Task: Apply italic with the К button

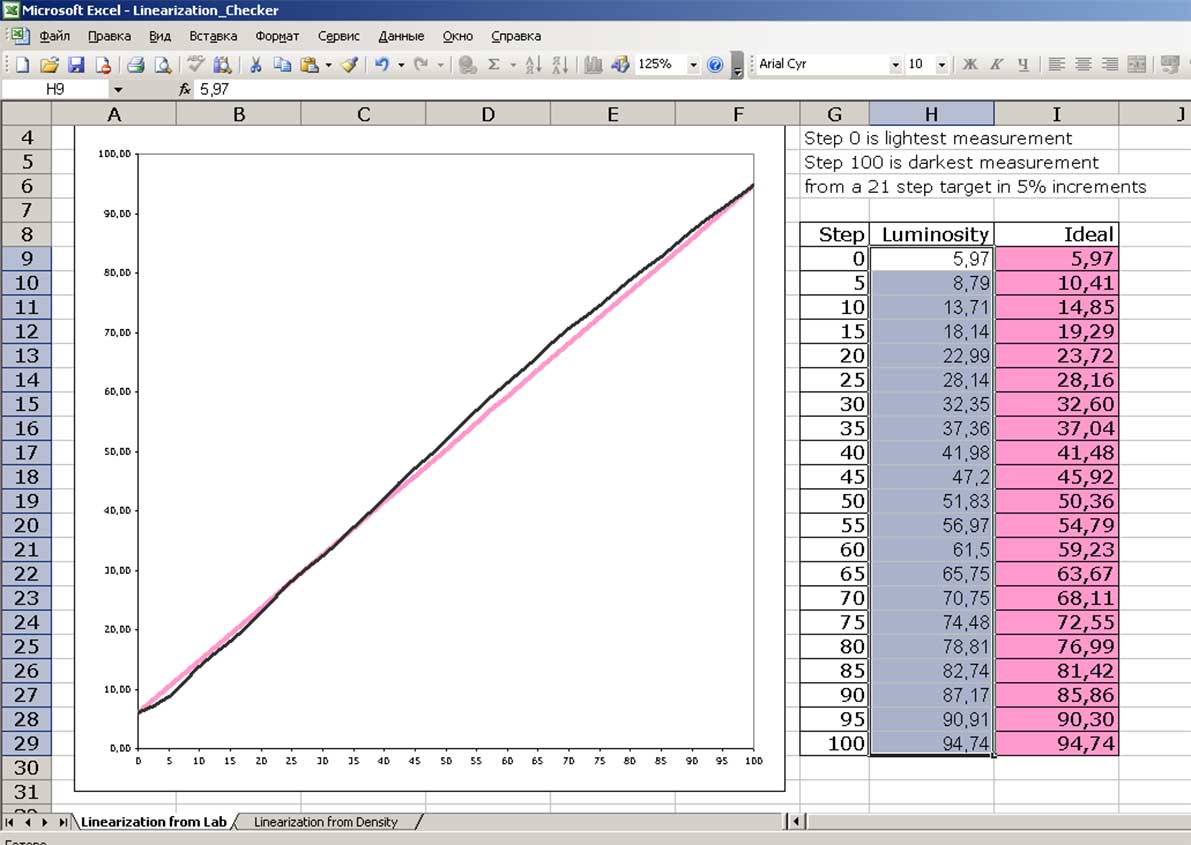Action: (997, 65)
